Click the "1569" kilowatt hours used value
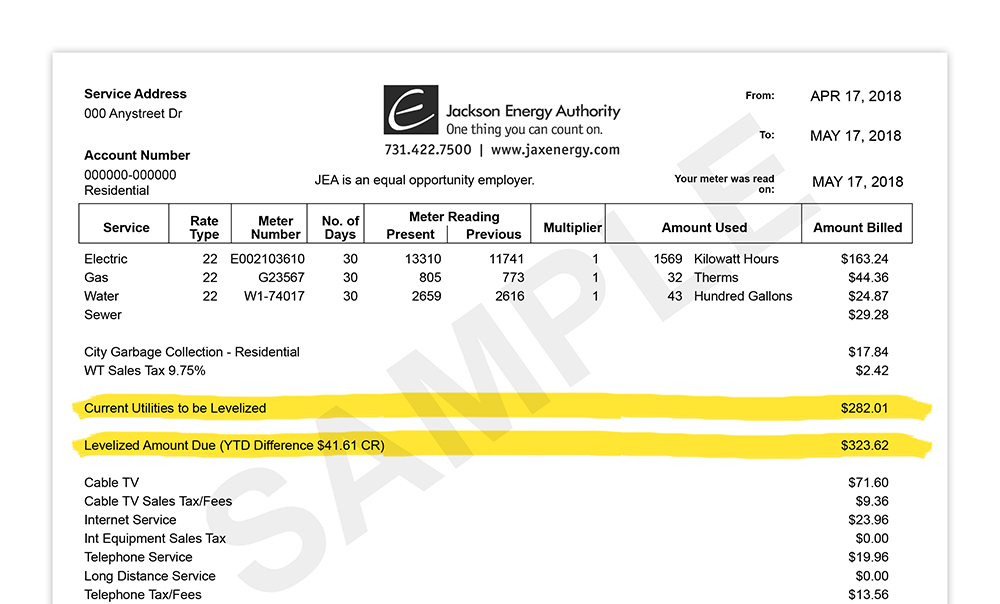This screenshot has width=1000, height=604. [x=668, y=259]
